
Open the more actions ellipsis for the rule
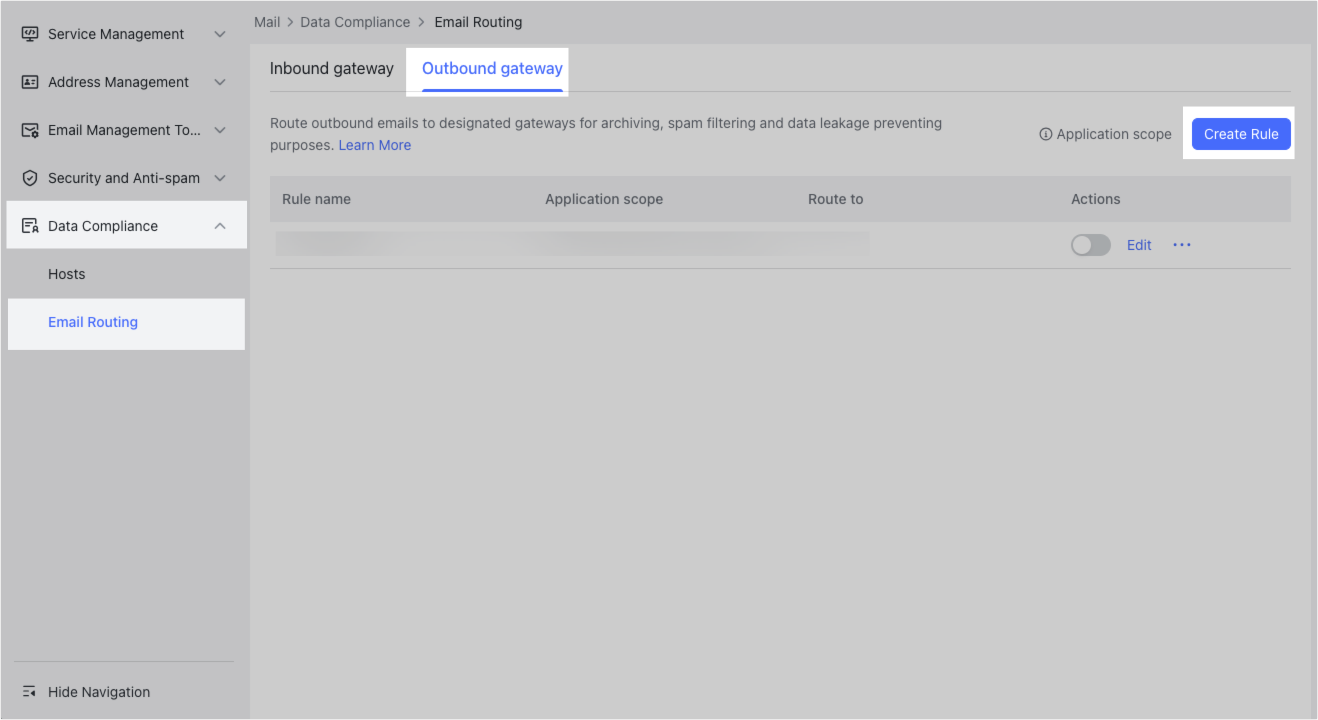click(1182, 245)
